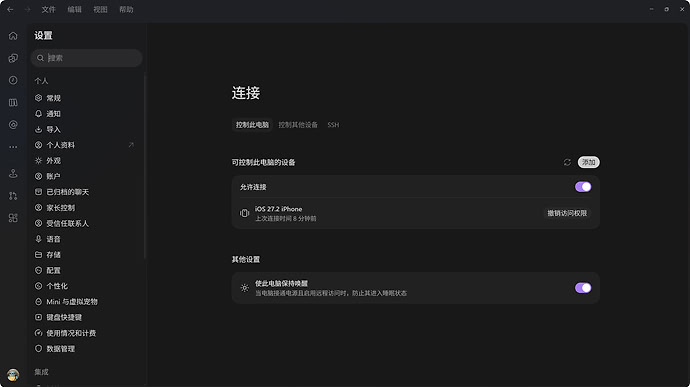
Task: Open the 视图 menu
Action: [x=100, y=9]
